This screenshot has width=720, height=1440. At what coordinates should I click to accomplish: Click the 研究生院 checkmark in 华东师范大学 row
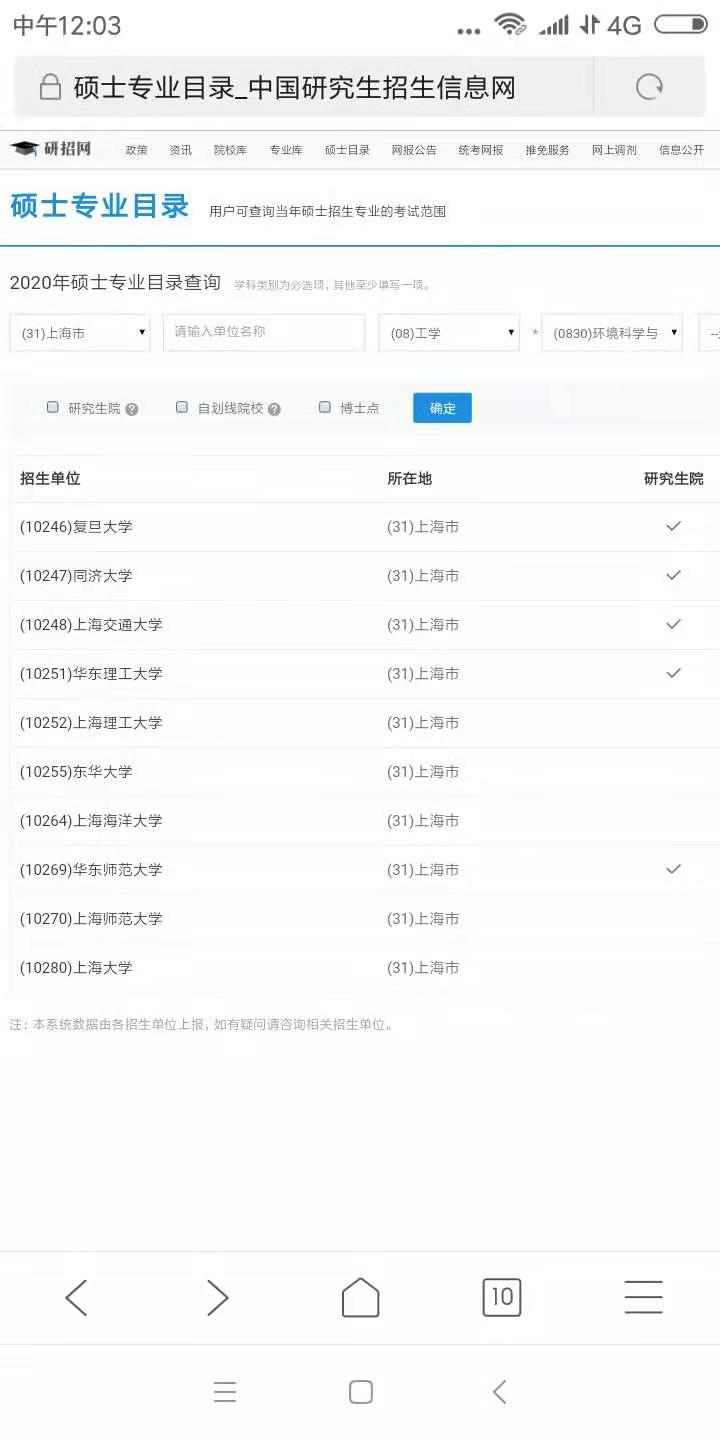pos(674,869)
